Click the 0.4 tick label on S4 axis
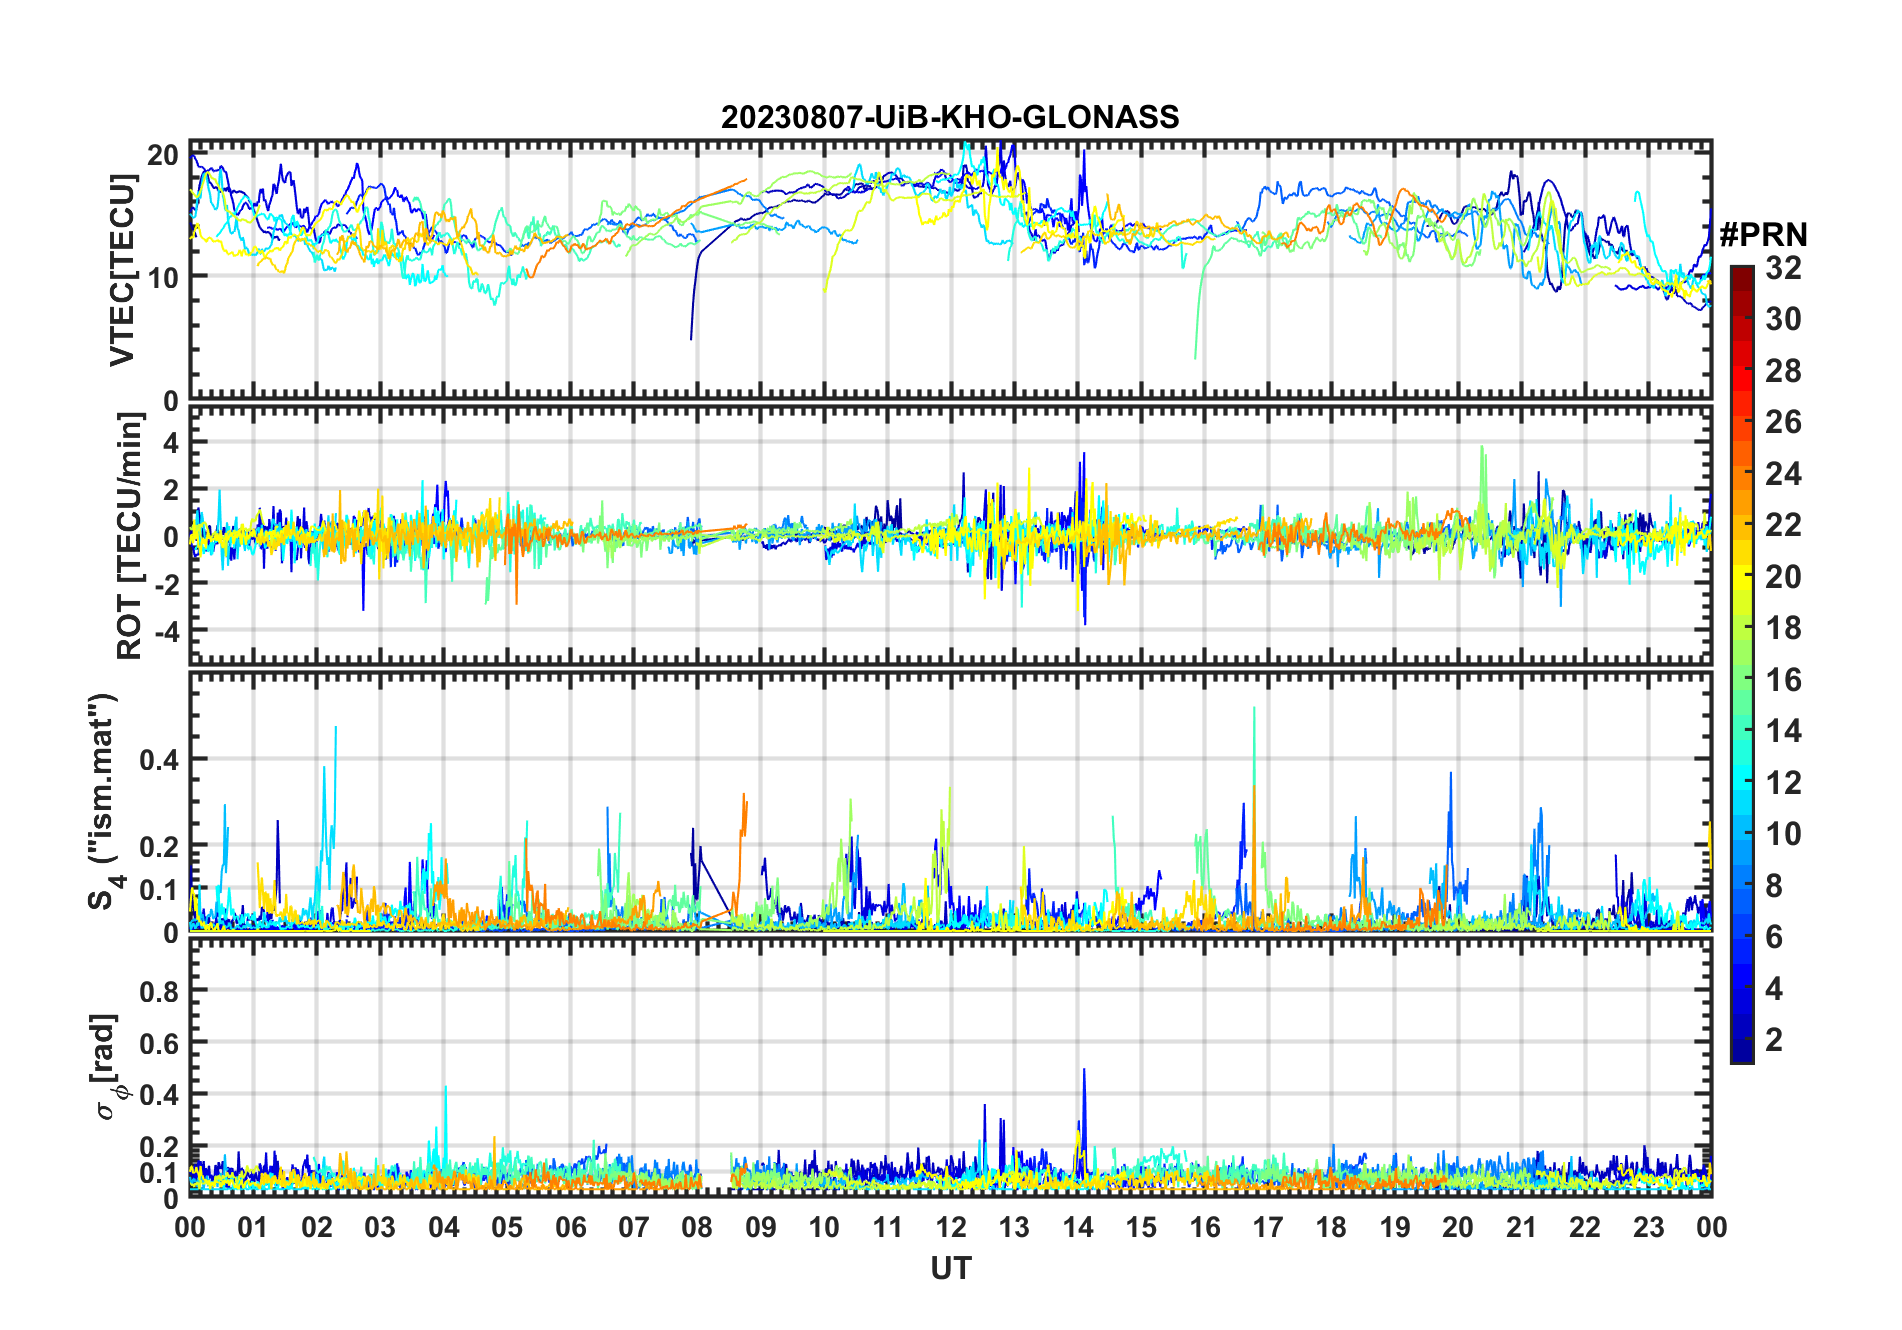 point(159,760)
